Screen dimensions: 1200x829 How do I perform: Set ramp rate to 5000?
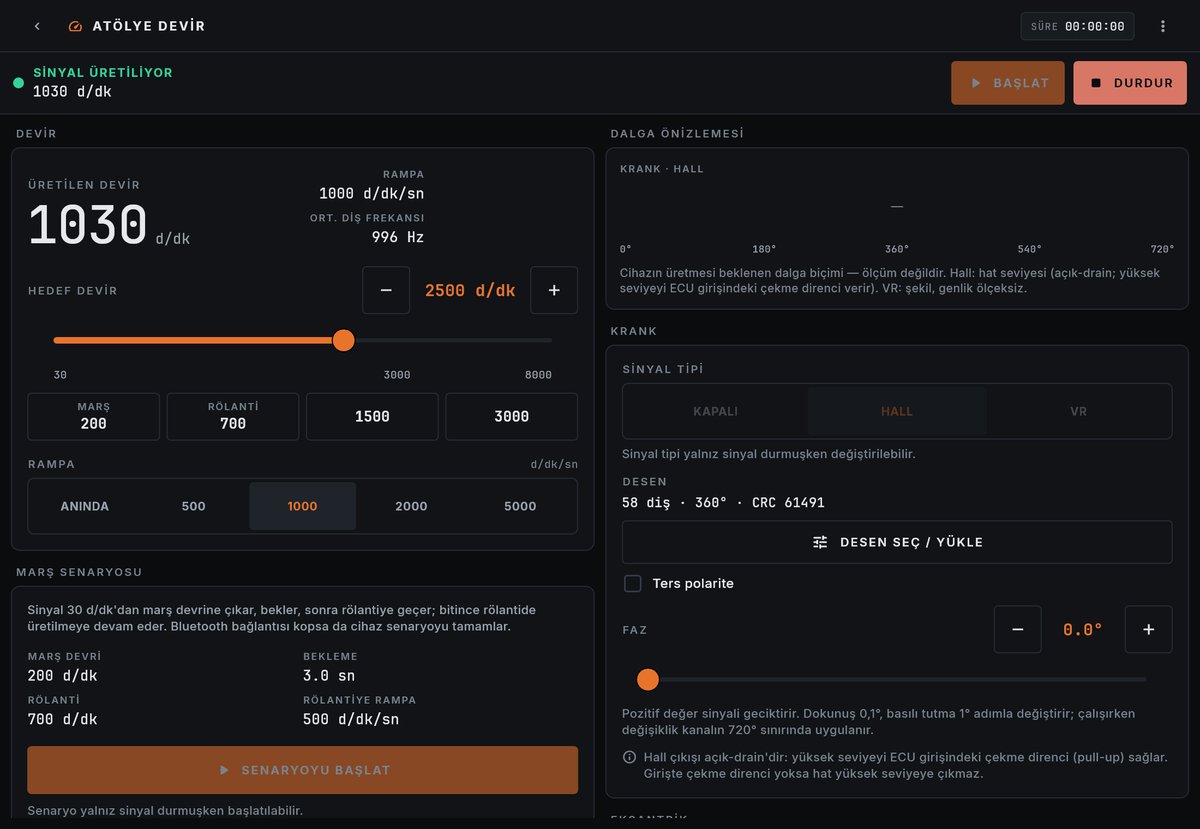click(520, 506)
